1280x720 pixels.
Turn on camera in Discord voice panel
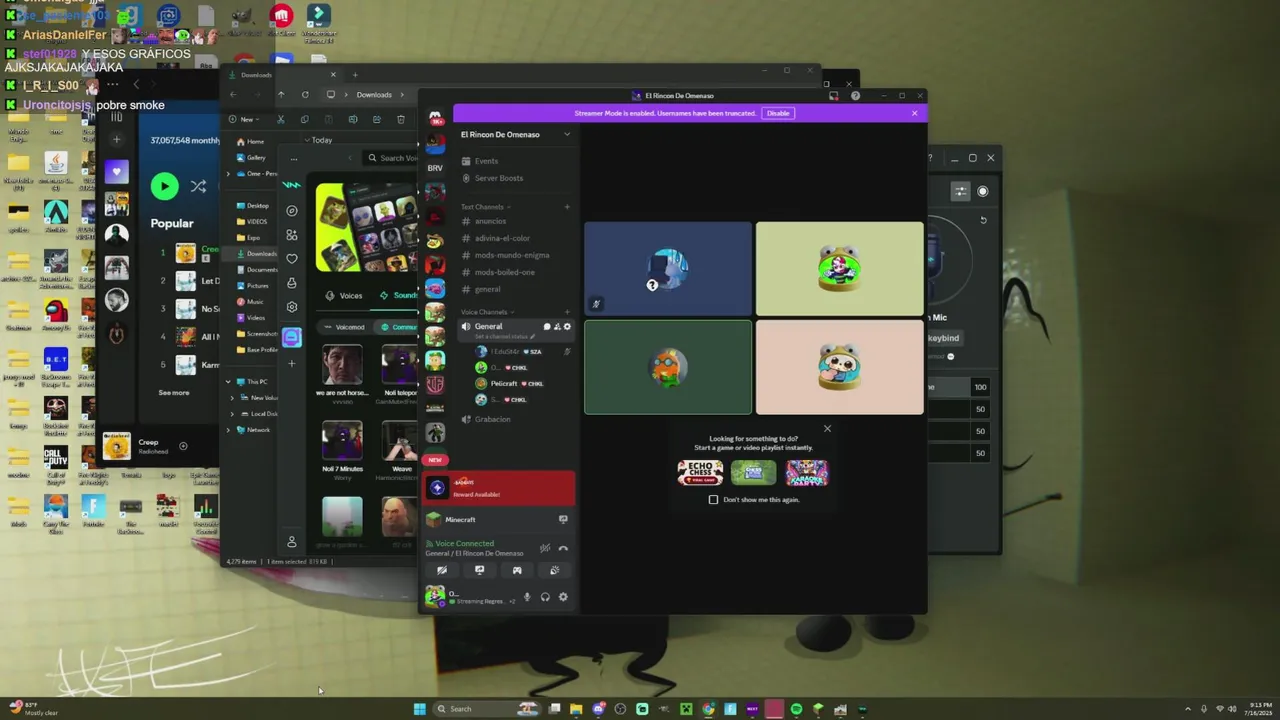tap(442, 570)
